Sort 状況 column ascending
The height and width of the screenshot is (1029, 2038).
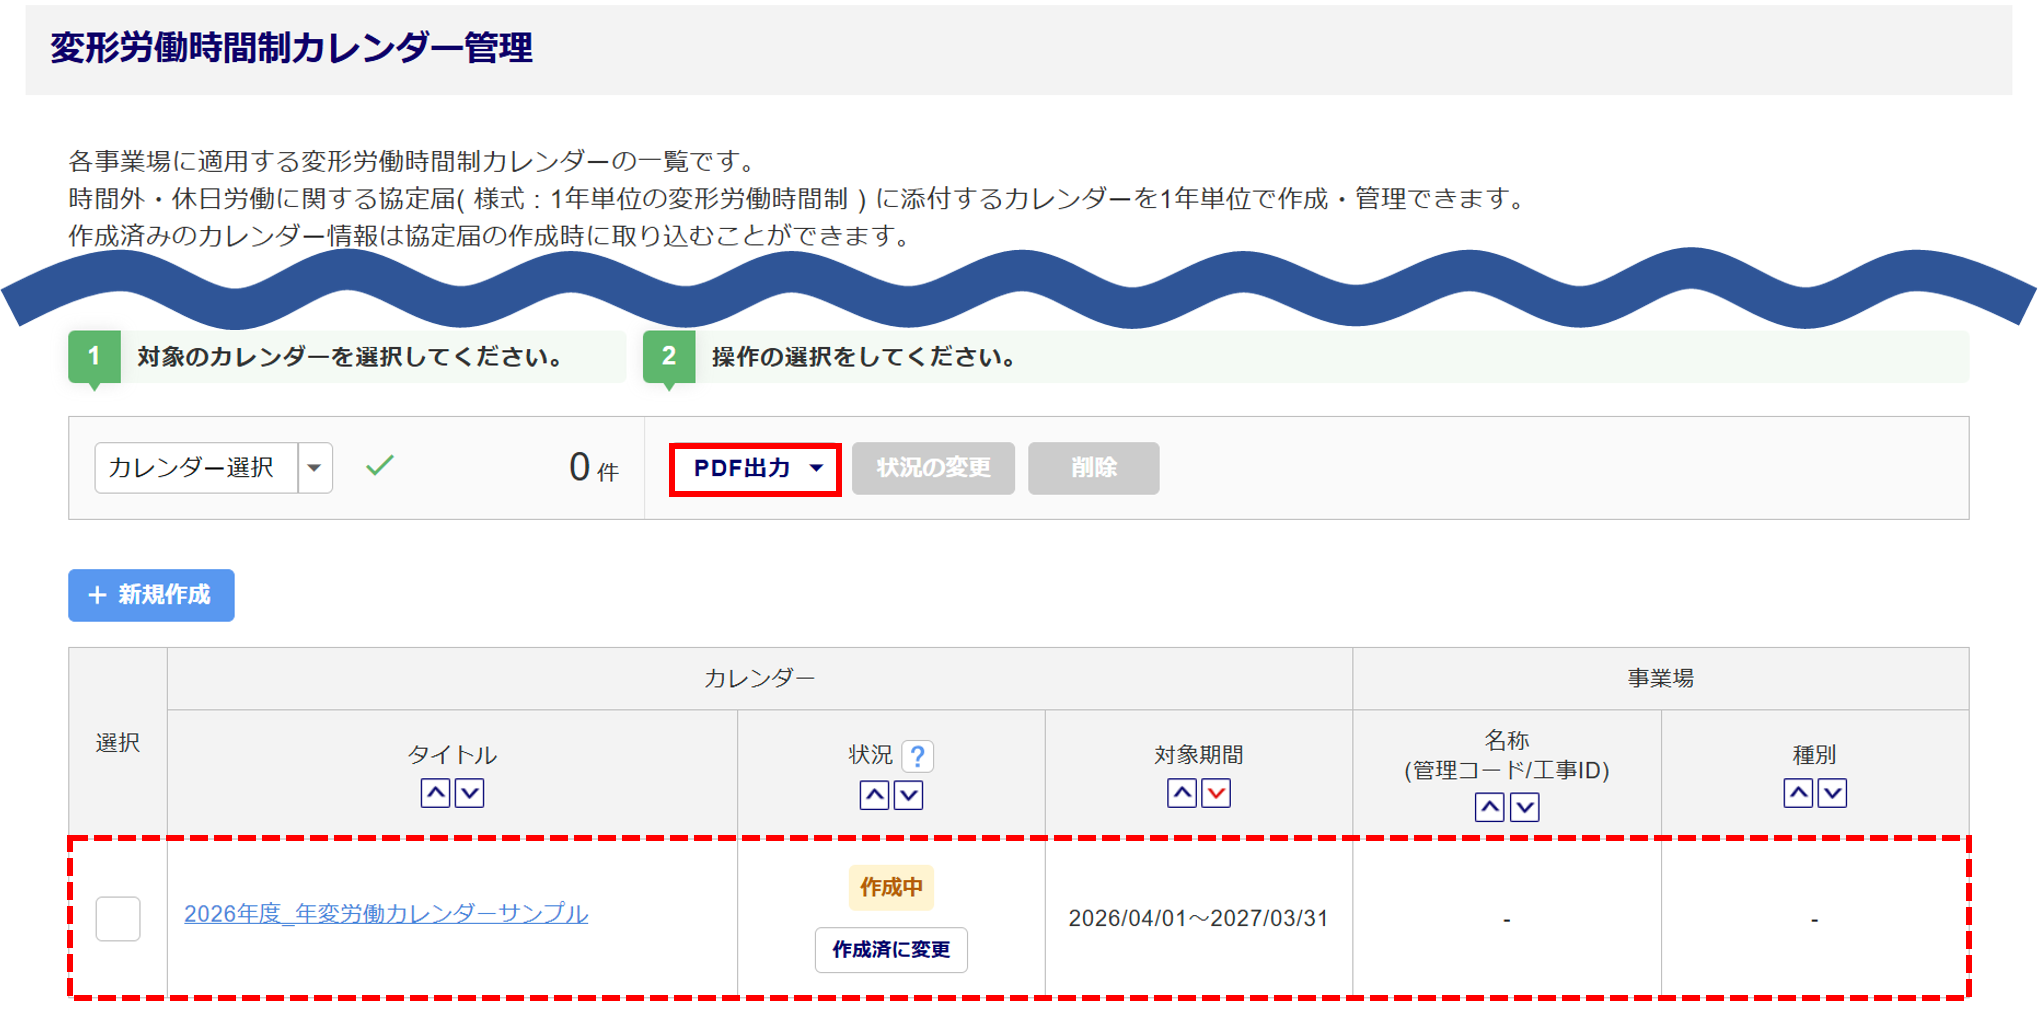[x=874, y=795]
